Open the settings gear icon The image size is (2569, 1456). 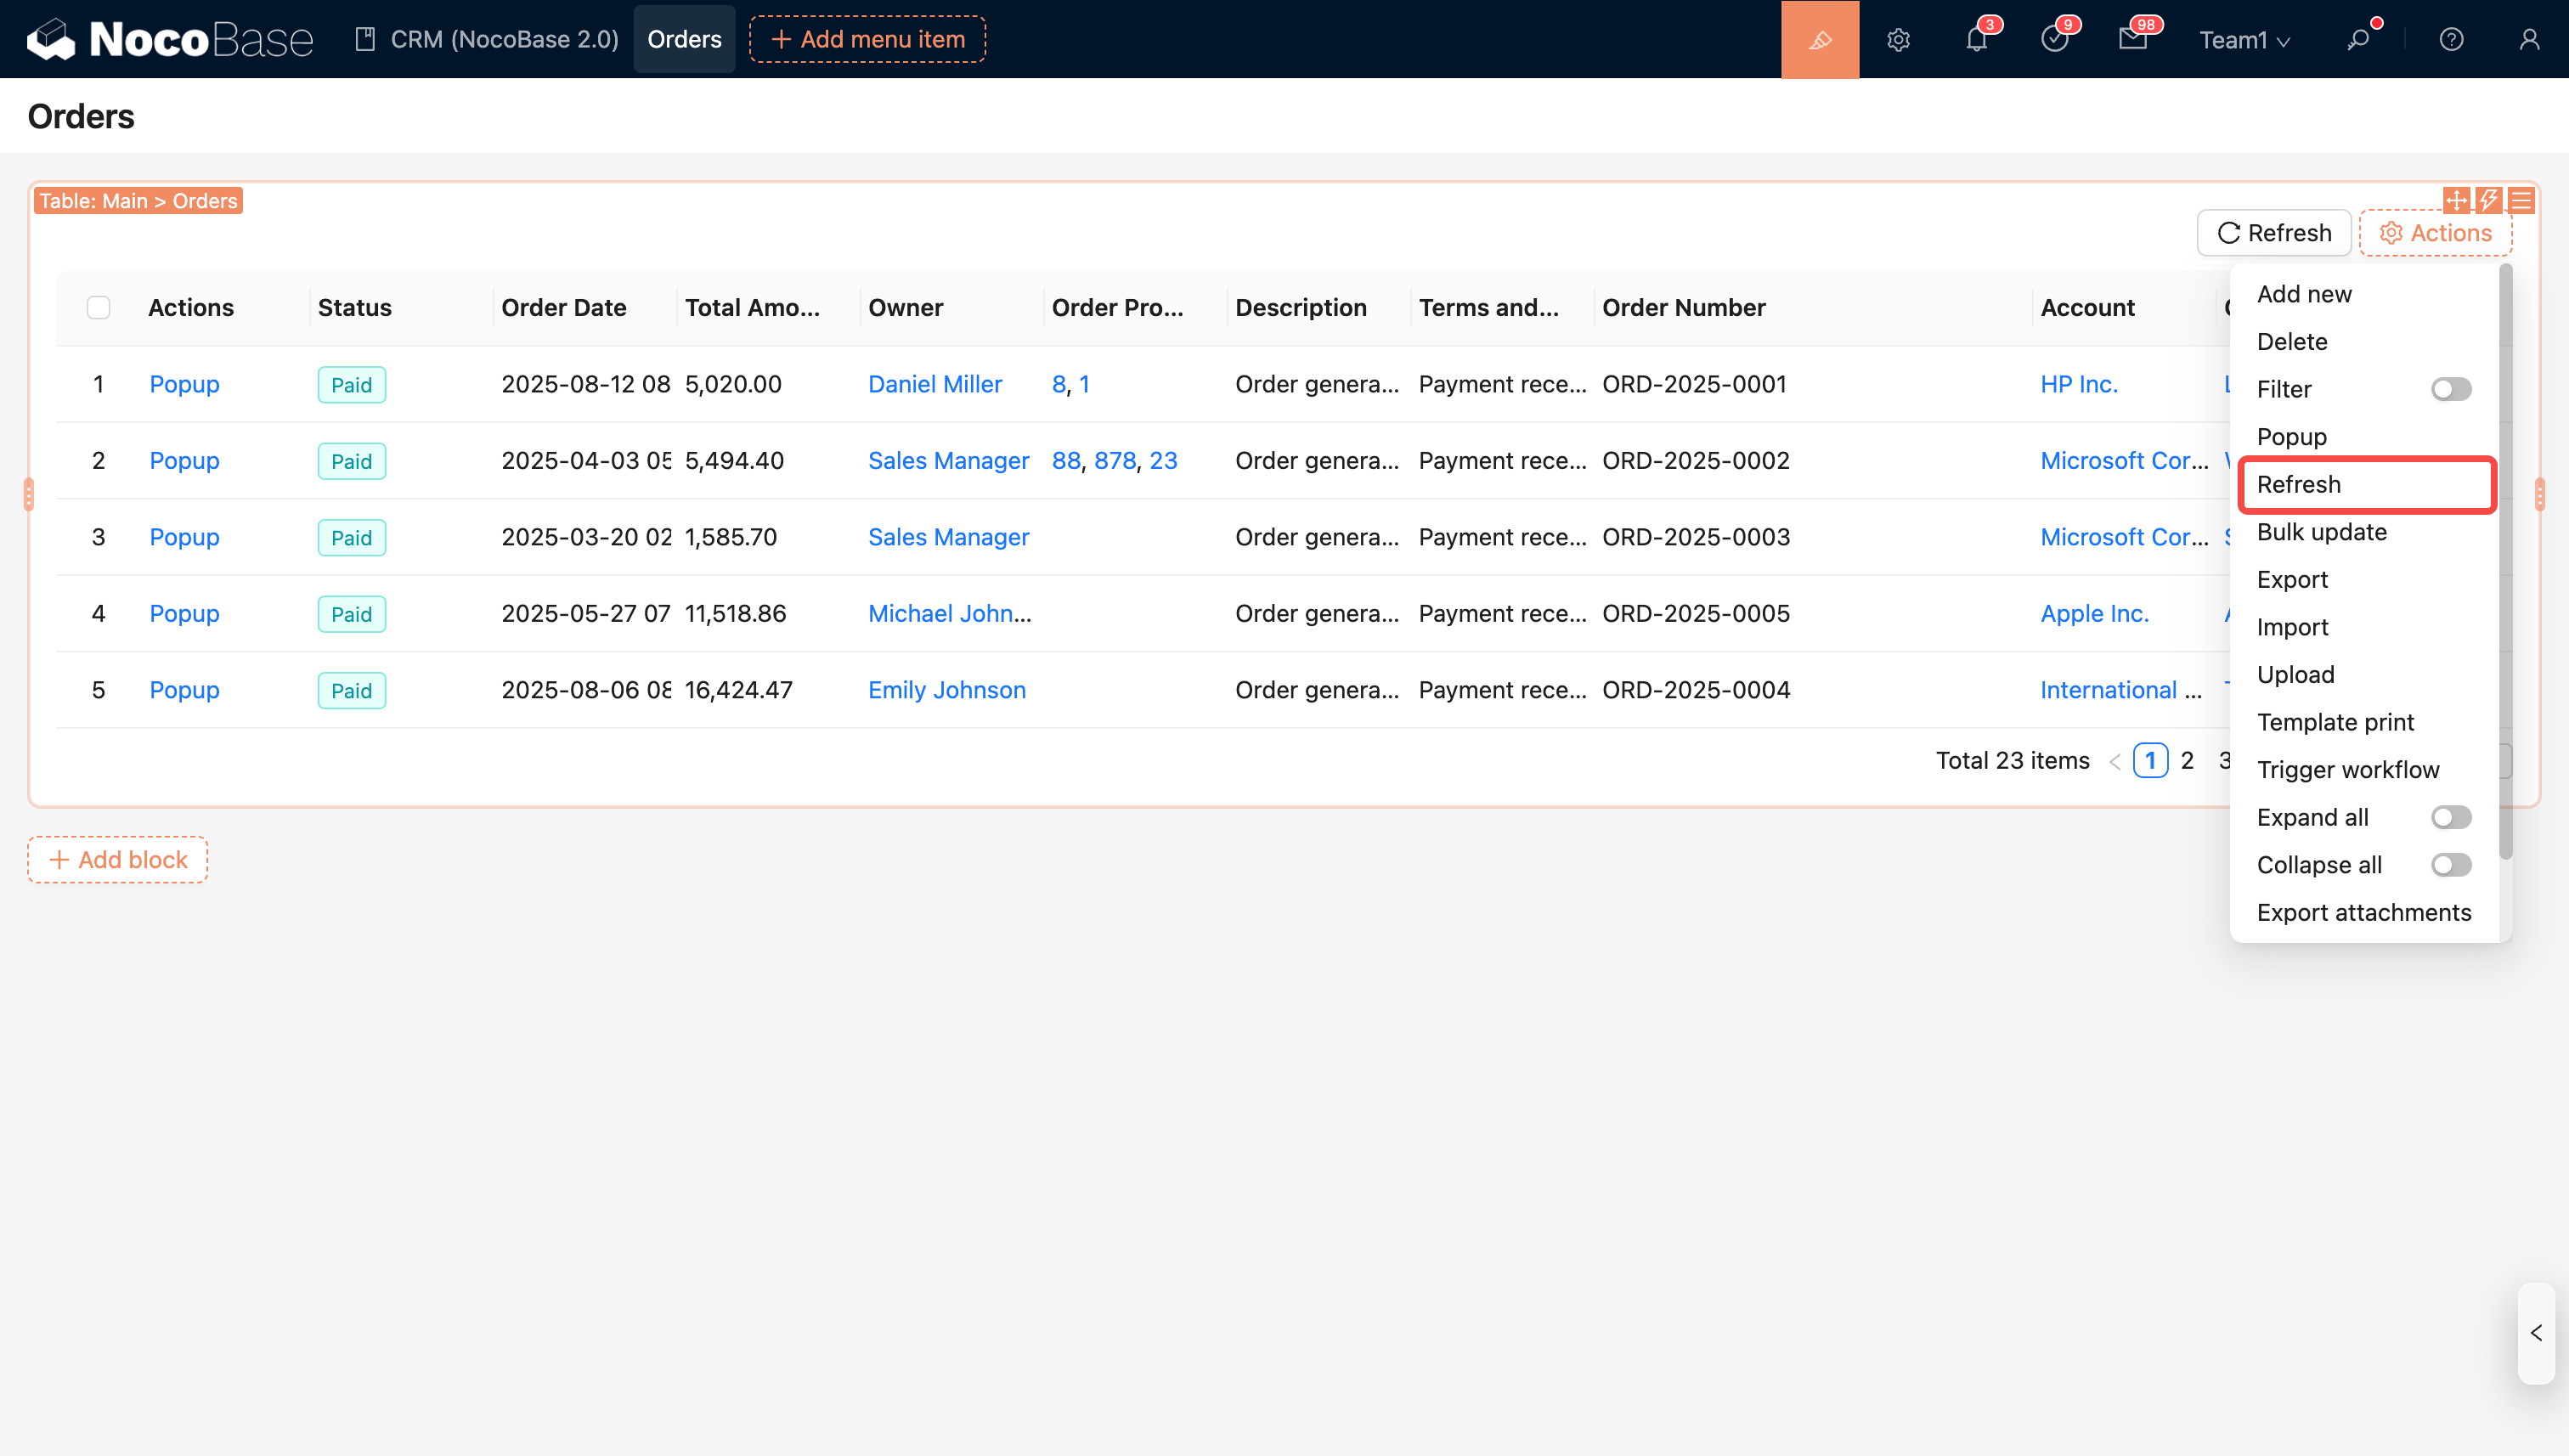[x=1898, y=39]
